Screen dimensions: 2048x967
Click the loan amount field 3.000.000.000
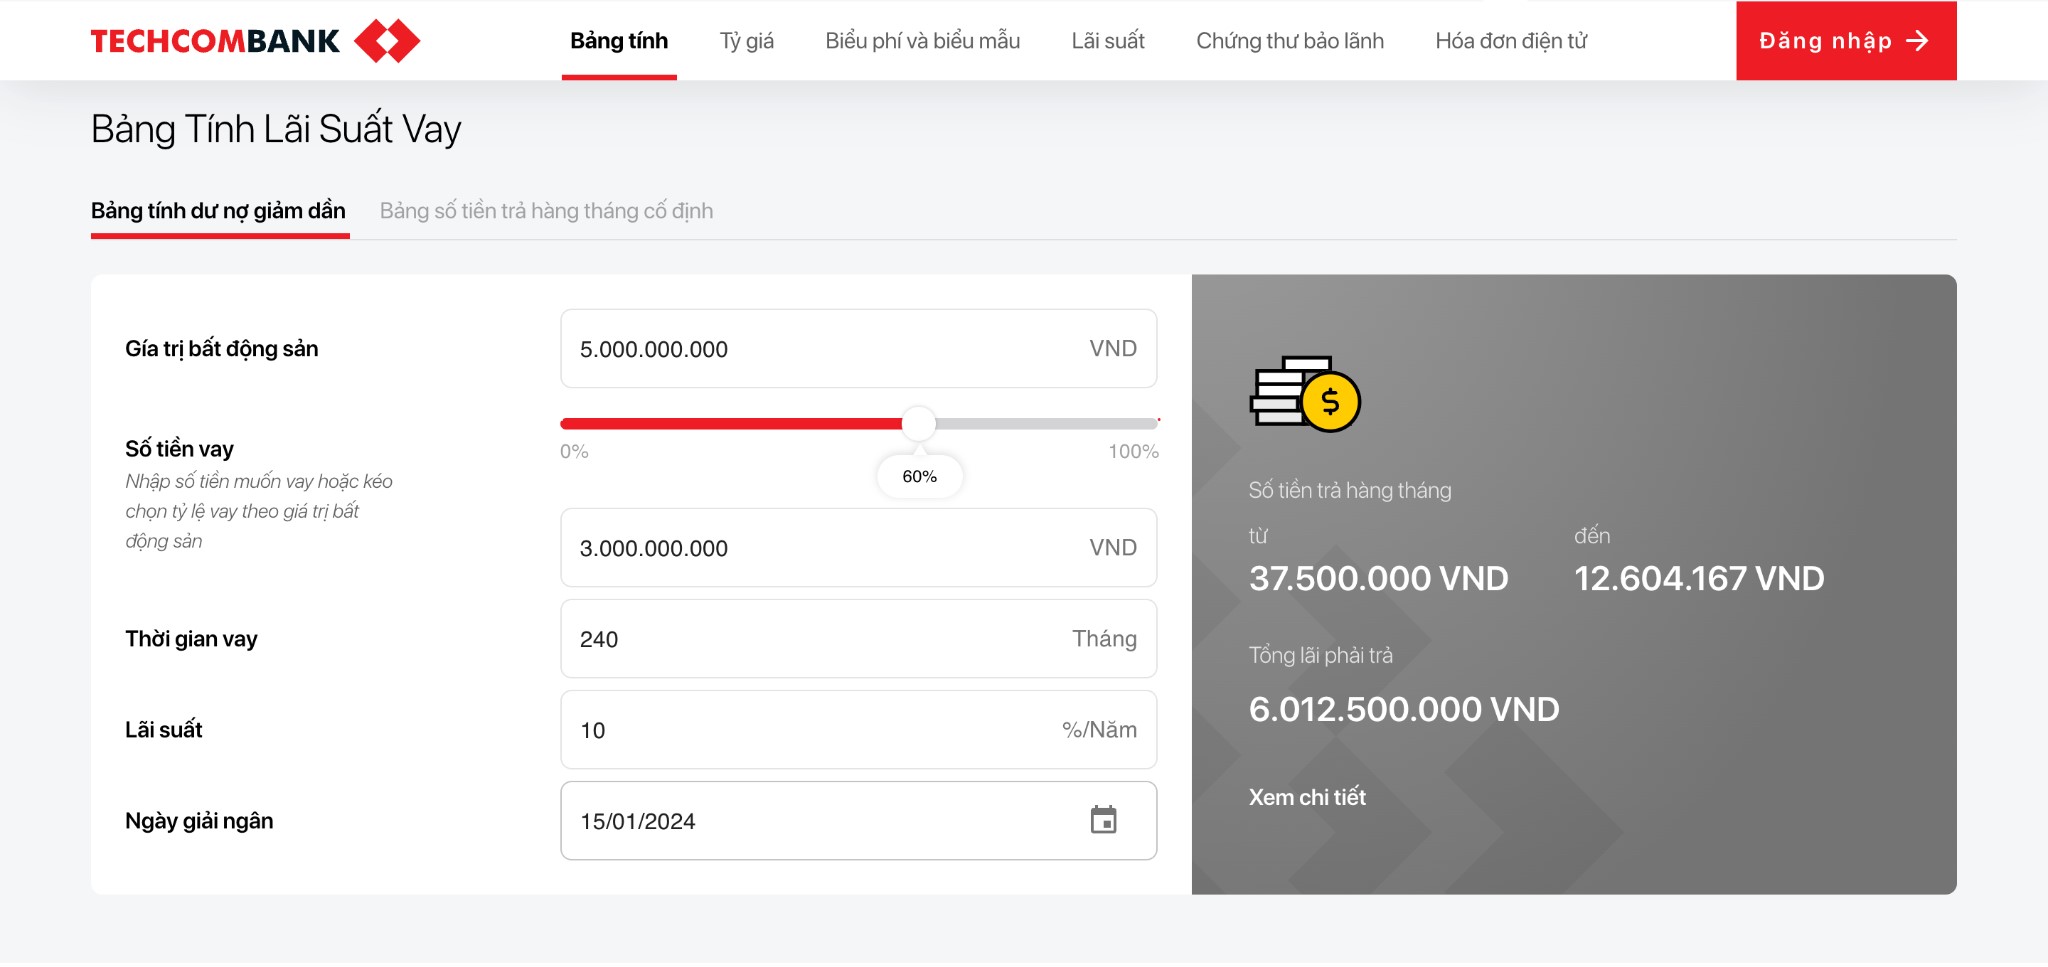coord(858,548)
